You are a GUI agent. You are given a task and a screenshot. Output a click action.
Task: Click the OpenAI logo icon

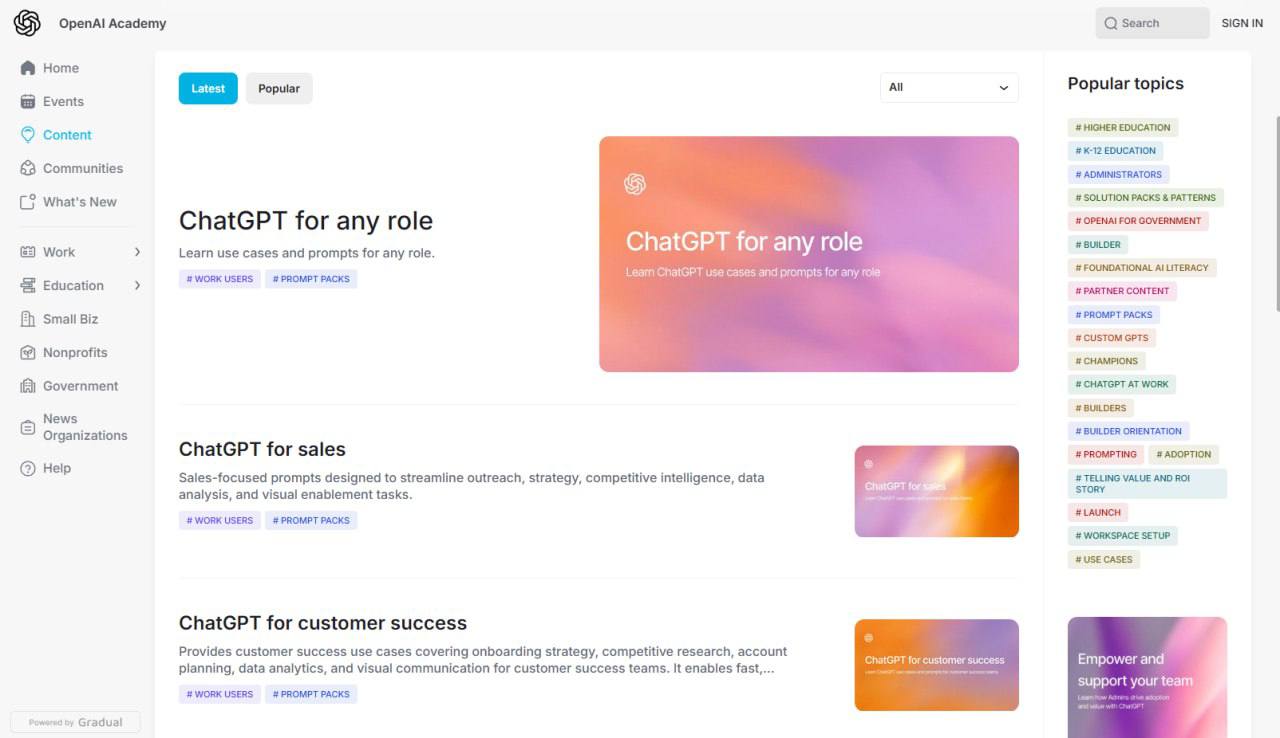click(27, 23)
